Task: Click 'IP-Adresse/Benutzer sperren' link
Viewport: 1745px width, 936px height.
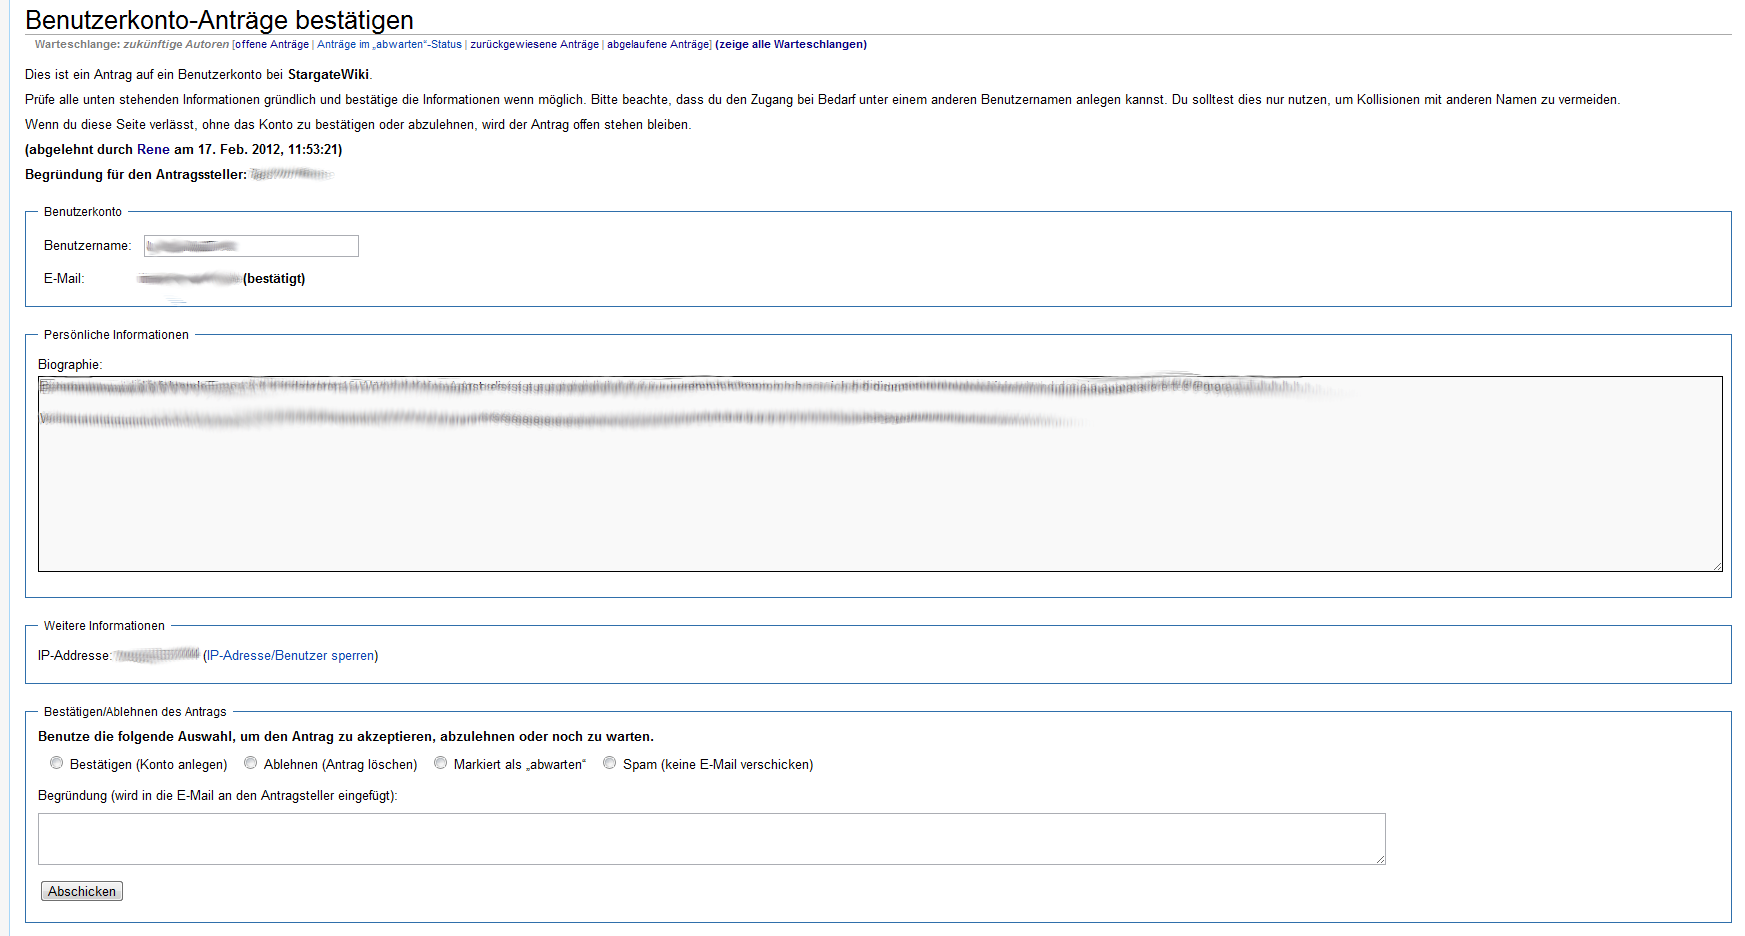Action: pyautogui.click(x=290, y=656)
